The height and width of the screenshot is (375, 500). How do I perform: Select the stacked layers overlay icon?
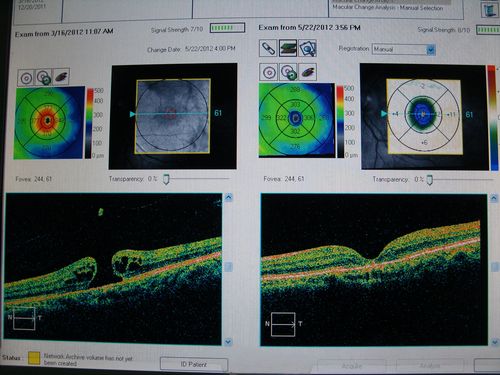click(x=288, y=48)
